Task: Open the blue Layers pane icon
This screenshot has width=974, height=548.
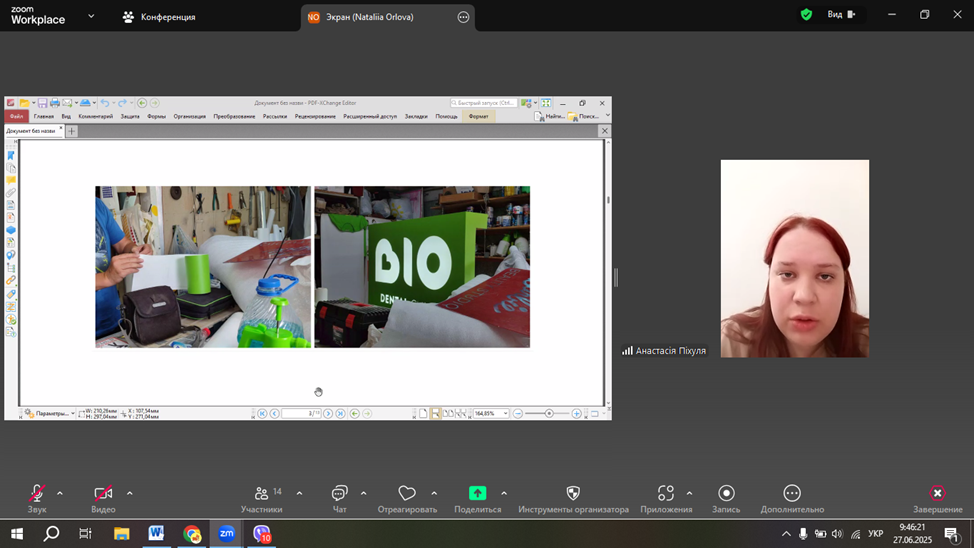Action: (x=11, y=230)
